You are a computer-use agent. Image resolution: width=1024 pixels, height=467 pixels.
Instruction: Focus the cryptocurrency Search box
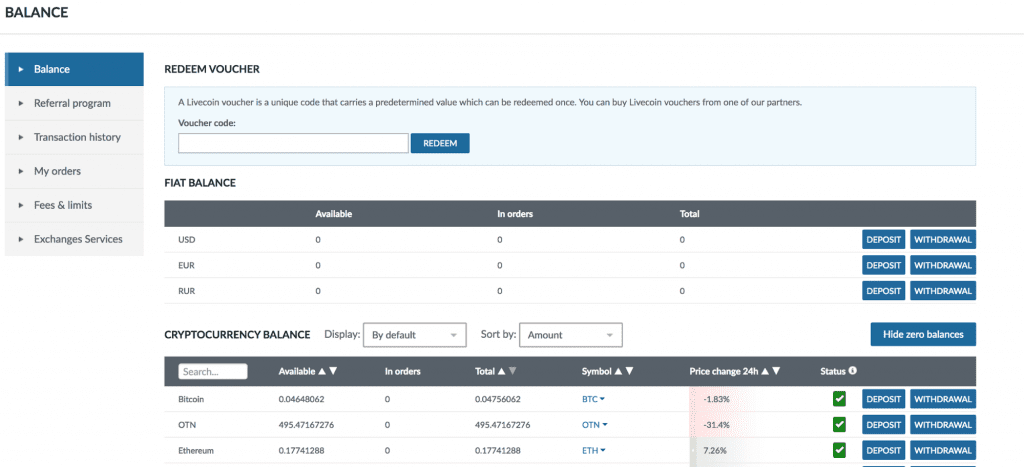click(x=213, y=371)
